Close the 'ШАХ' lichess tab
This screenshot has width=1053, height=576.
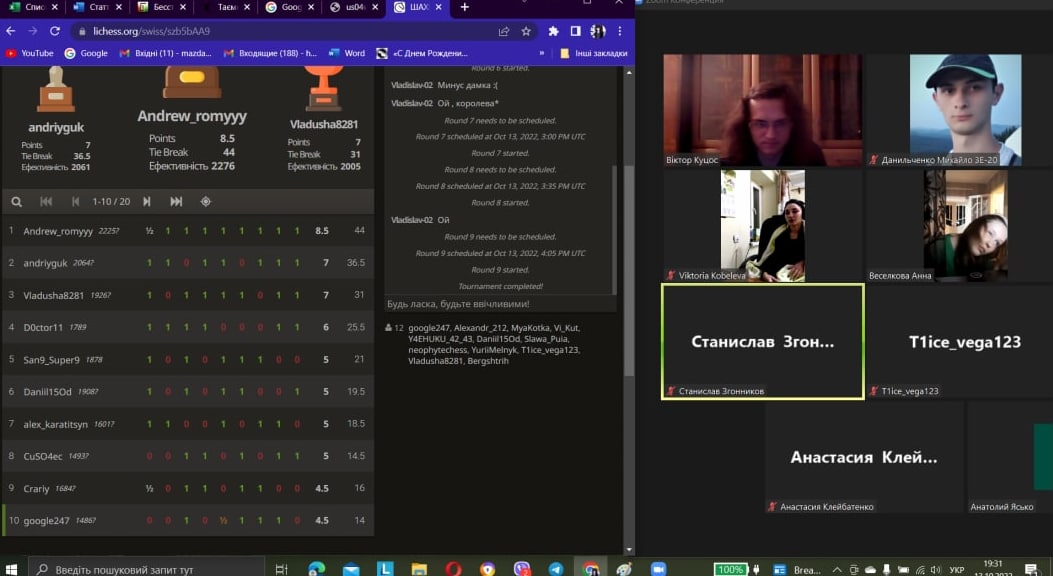pos(439,7)
